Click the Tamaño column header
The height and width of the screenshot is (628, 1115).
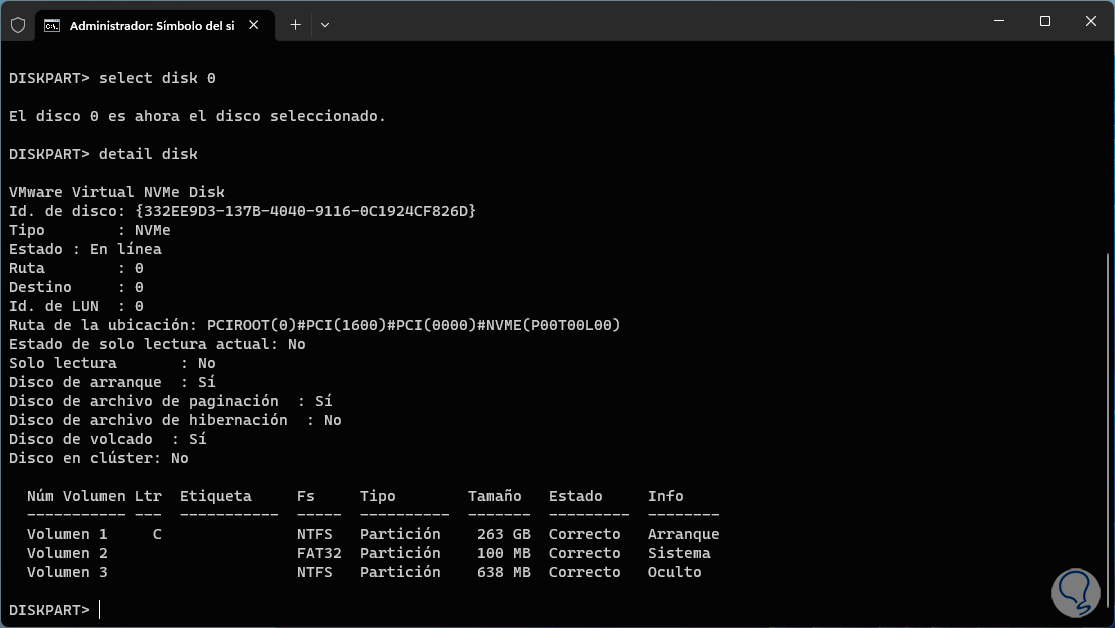click(x=494, y=496)
